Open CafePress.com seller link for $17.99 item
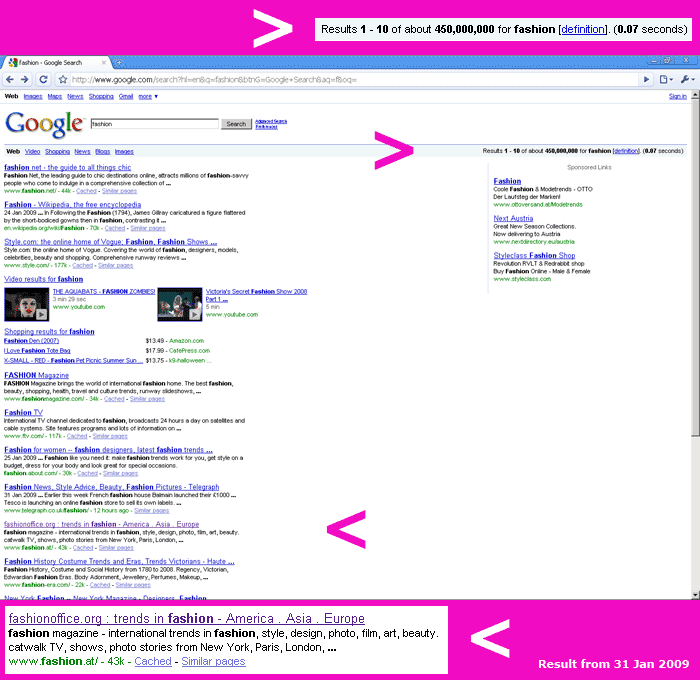 (x=189, y=350)
